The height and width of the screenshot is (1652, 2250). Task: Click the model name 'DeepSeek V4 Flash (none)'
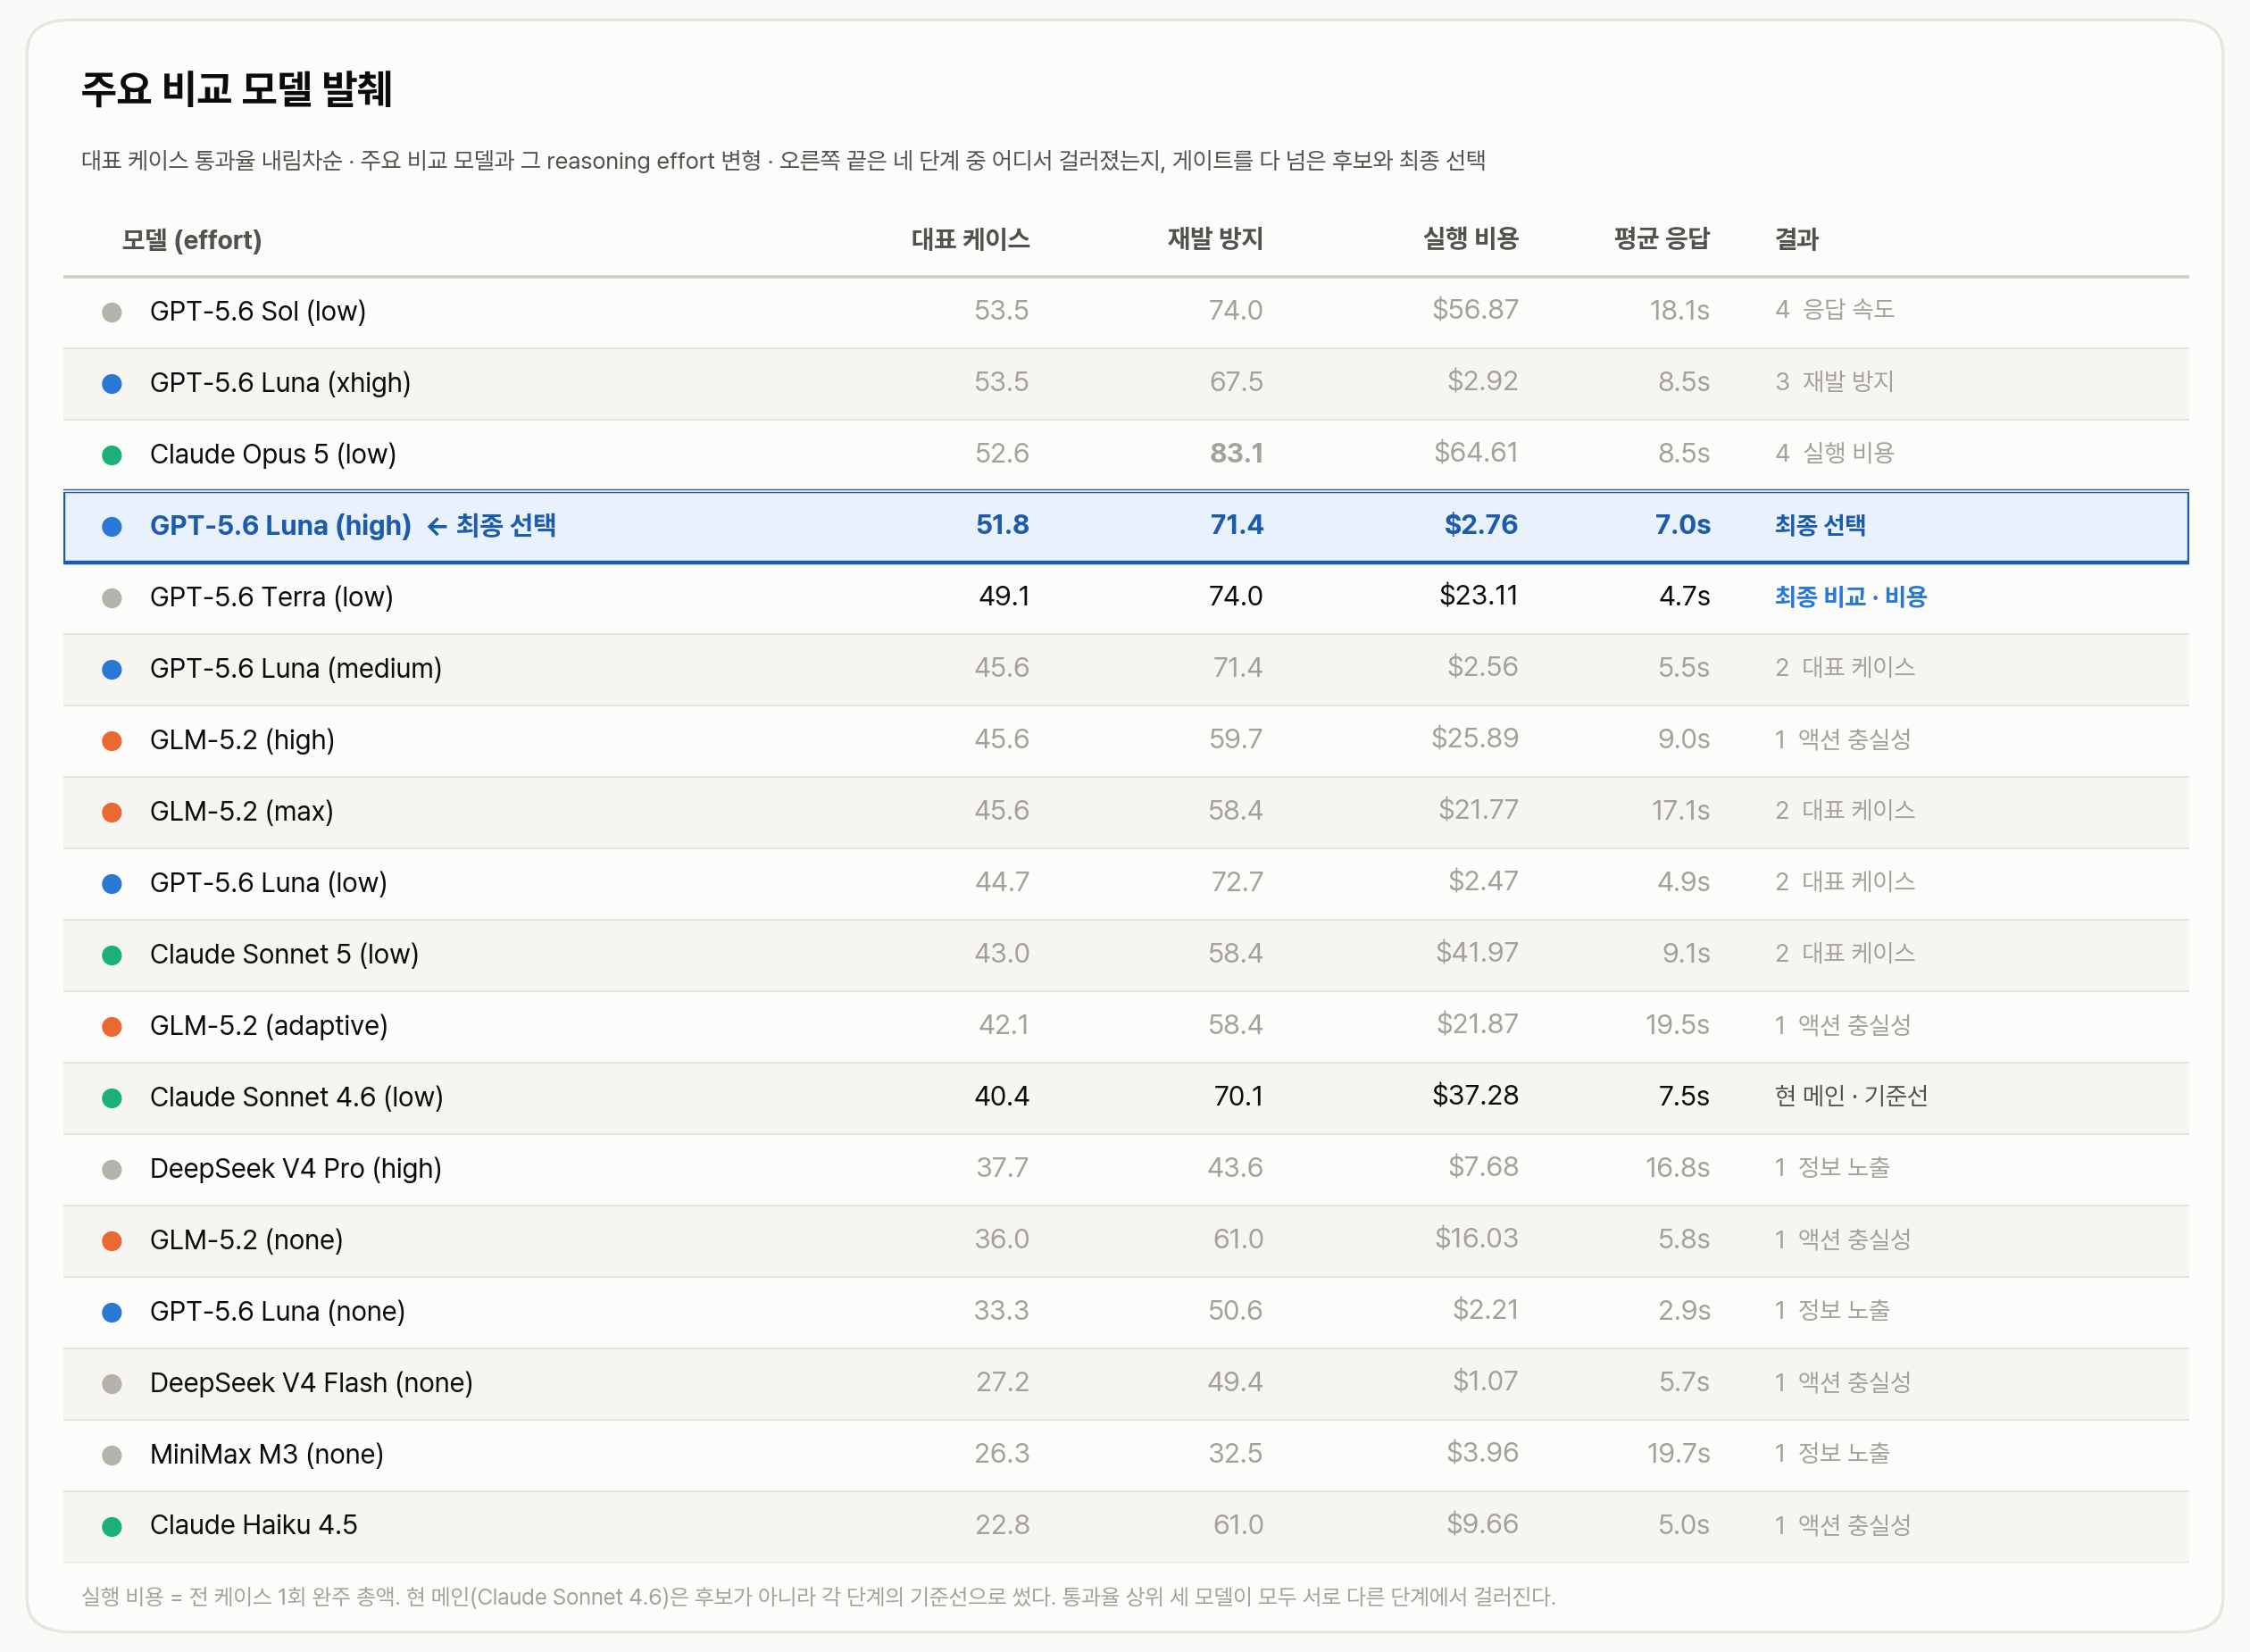311,1382
